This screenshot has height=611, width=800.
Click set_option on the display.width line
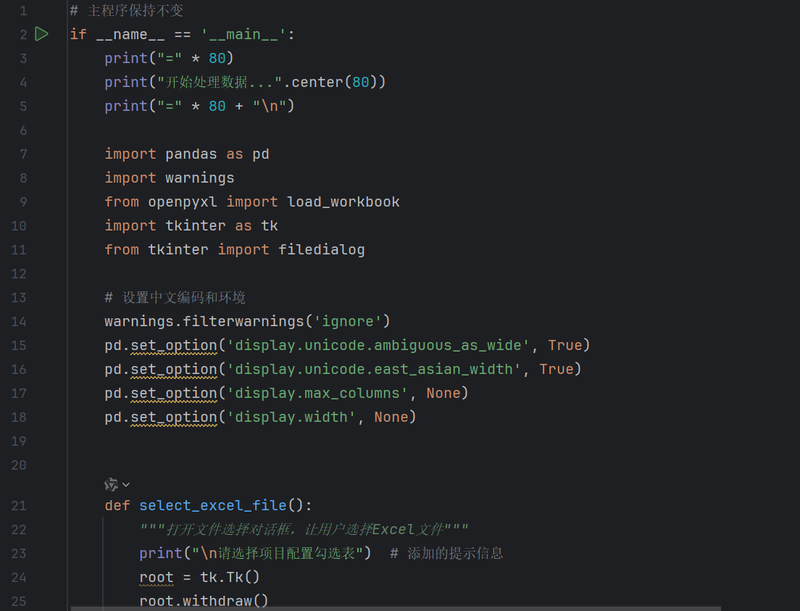click(x=174, y=417)
